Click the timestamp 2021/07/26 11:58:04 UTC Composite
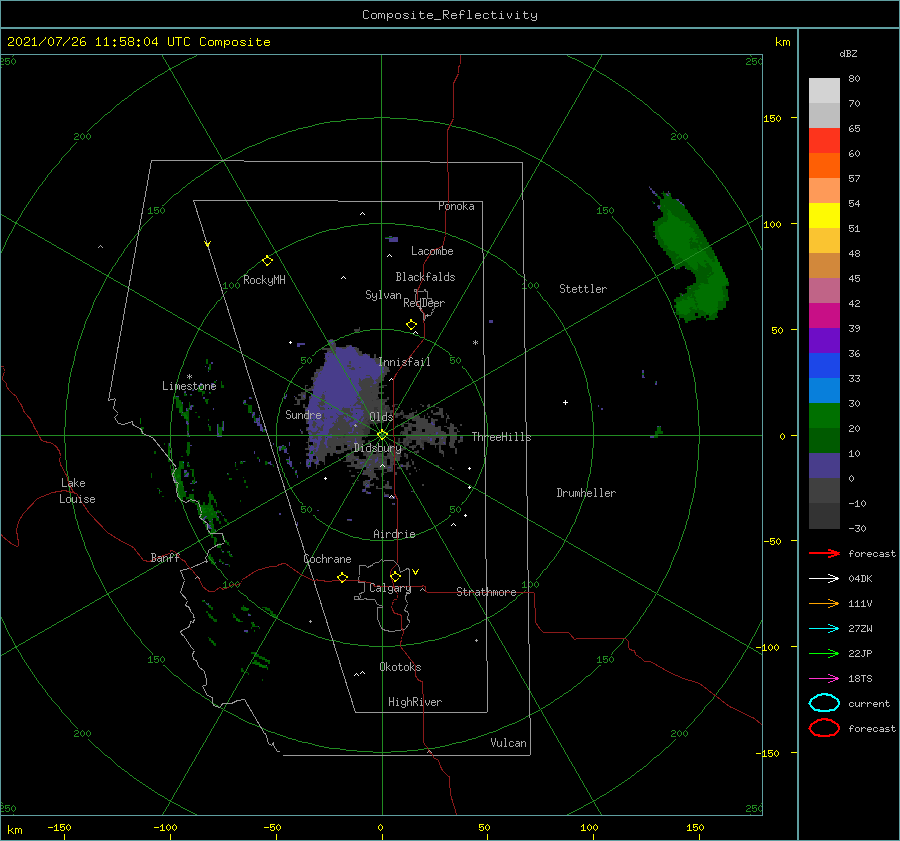Viewport: 900px width, 841px height. pyautogui.click(x=138, y=42)
